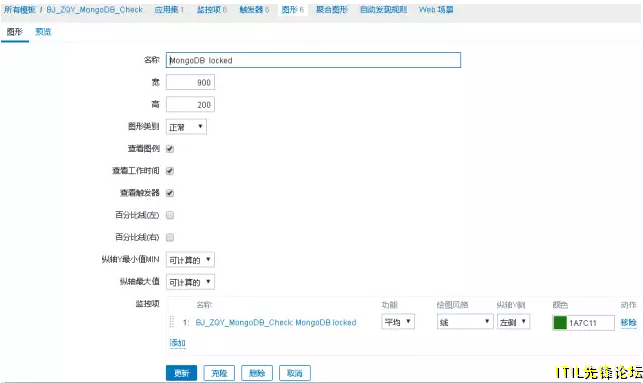643x383 pixels.
Task: Click the 宽 width field with 900
Action: click(190, 82)
